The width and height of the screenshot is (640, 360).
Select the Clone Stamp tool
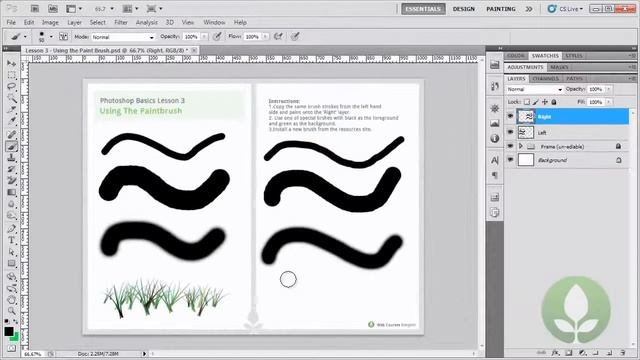(x=11, y=158)
